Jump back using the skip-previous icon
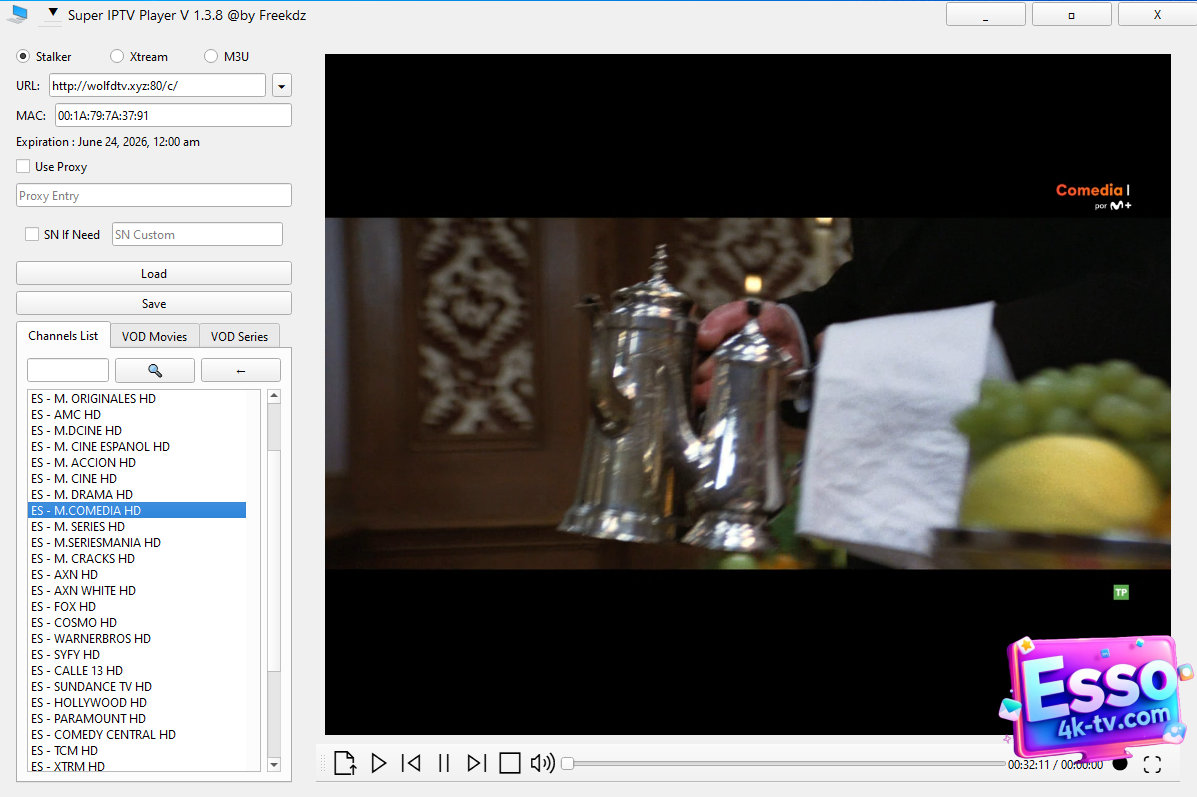 tap(410, 763)
